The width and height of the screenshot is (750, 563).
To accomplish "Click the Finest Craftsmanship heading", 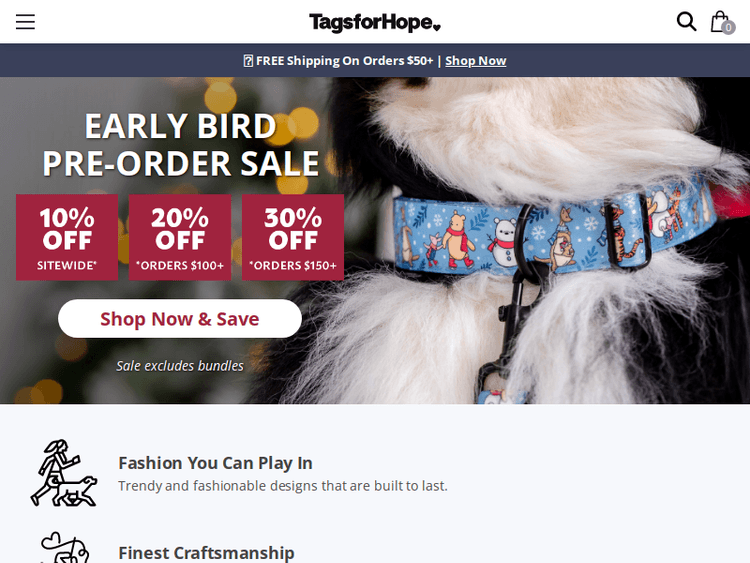I will click(206, 553).
